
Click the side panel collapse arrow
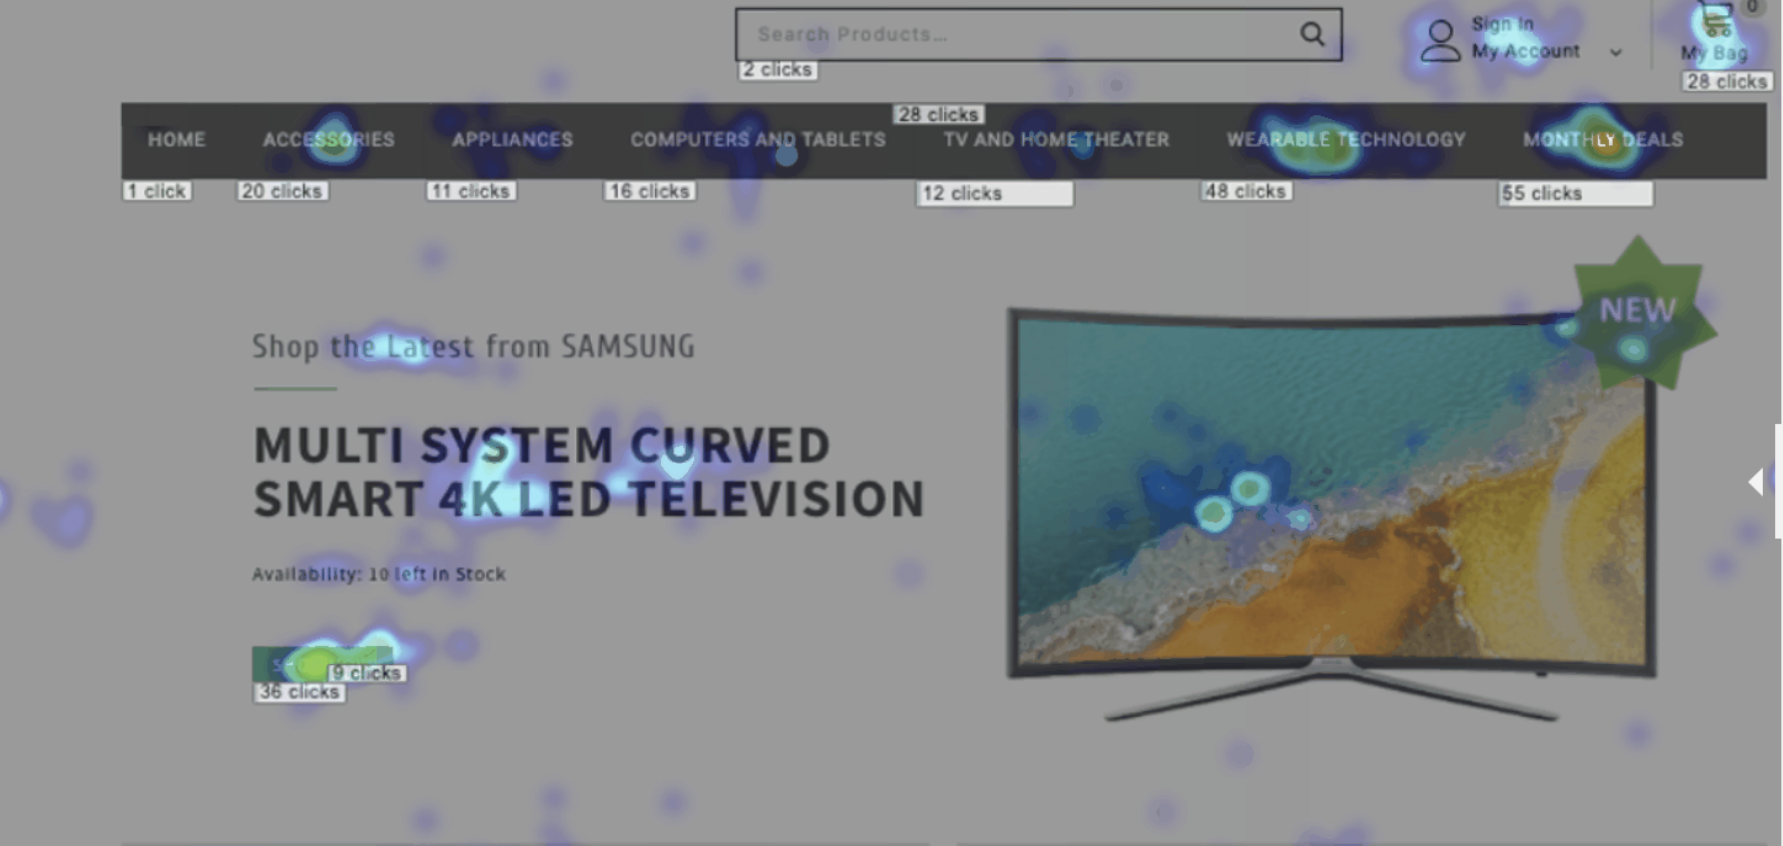[1756, 481]
